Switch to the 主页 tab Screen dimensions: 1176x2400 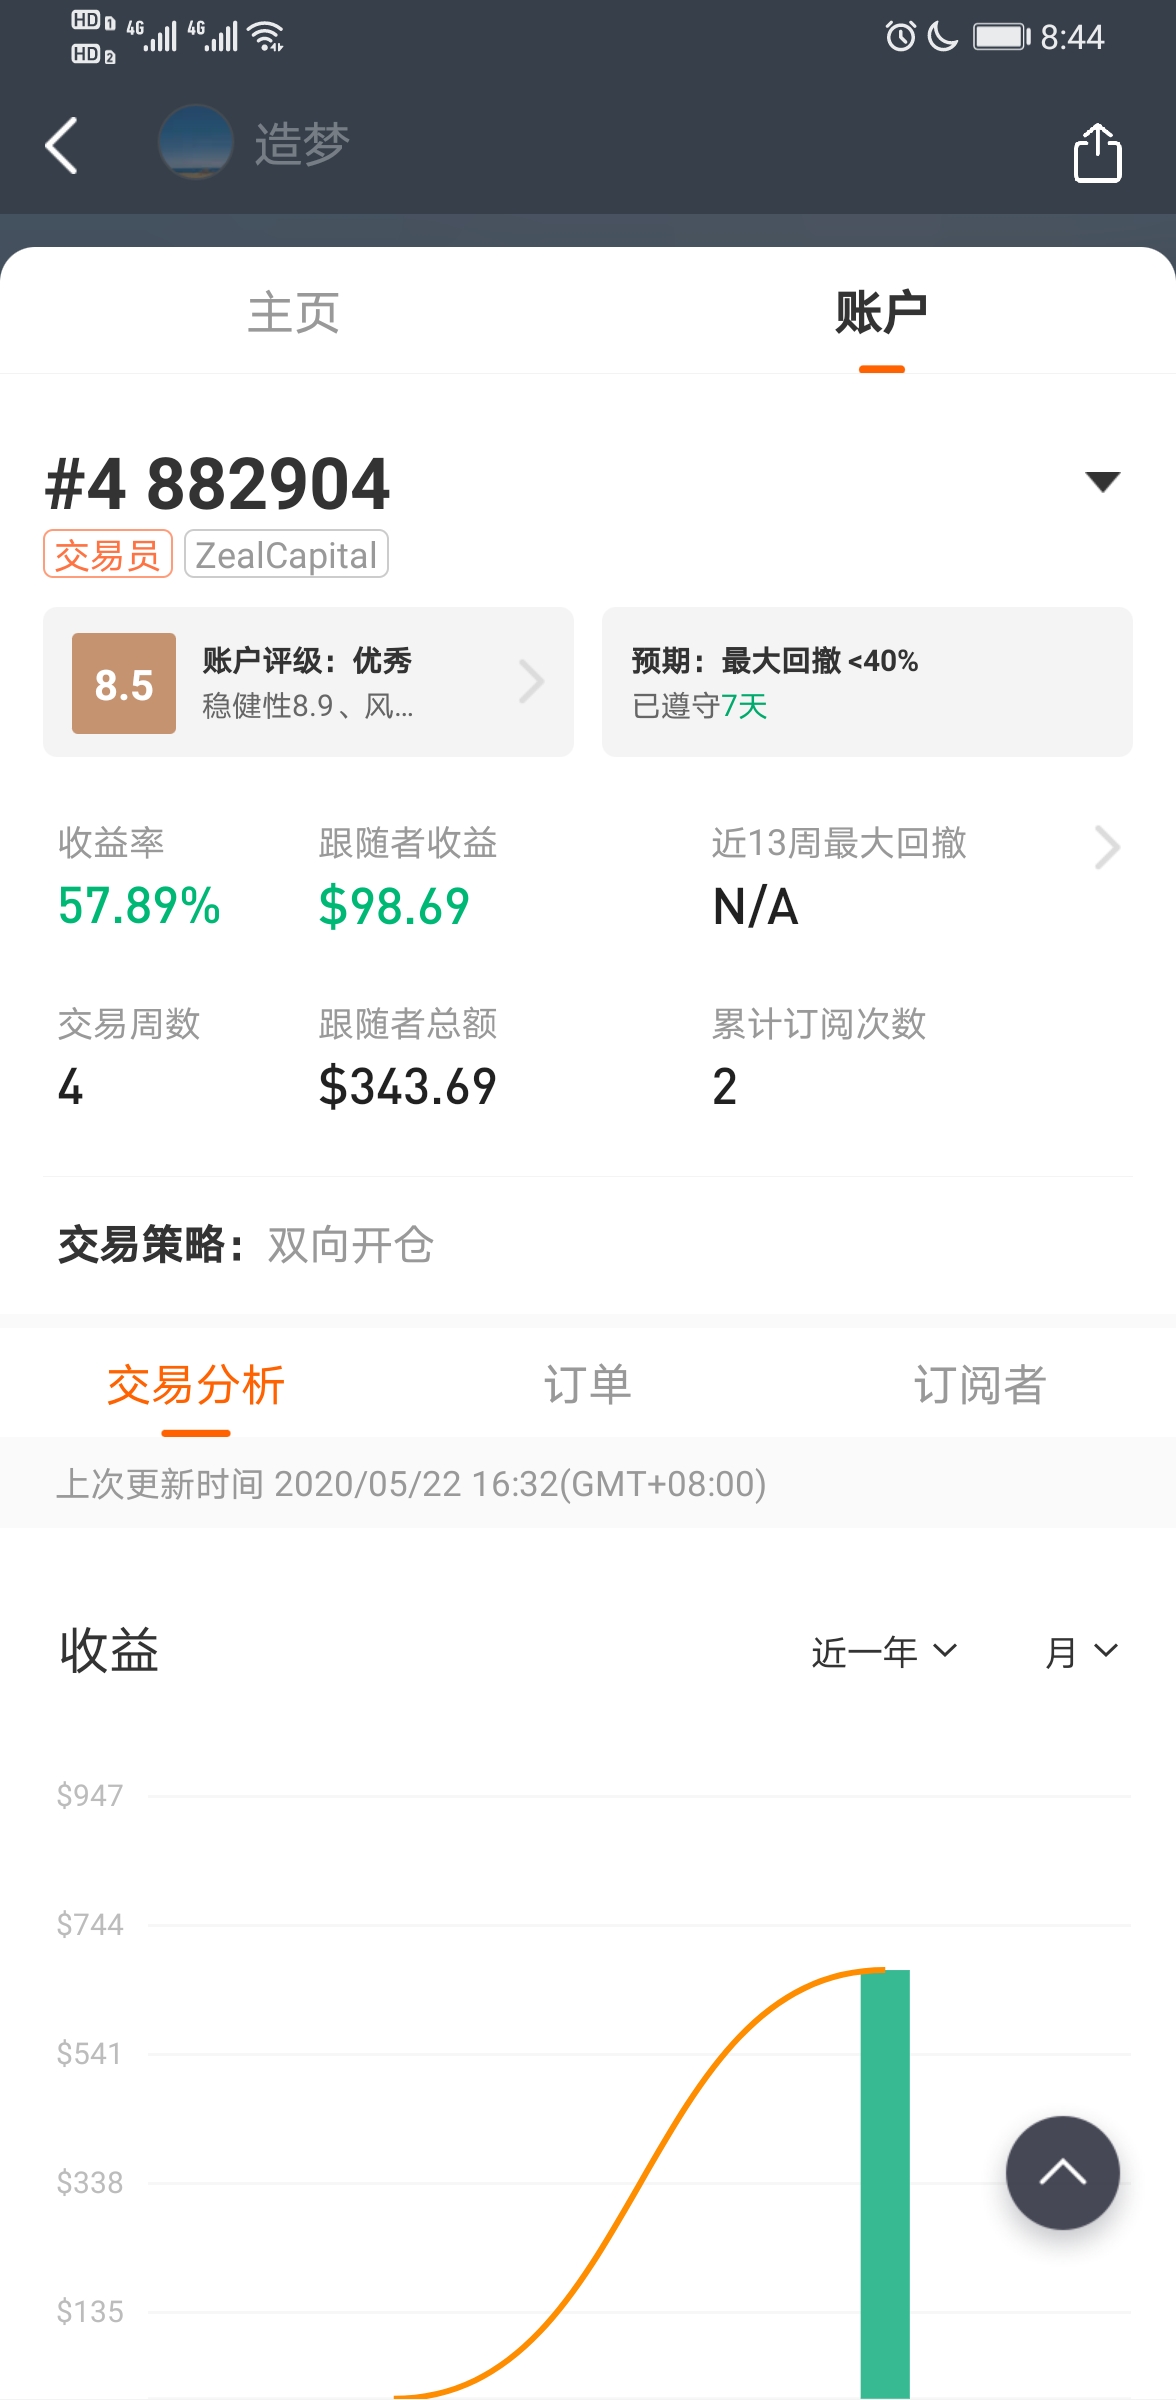coord(294,312)
